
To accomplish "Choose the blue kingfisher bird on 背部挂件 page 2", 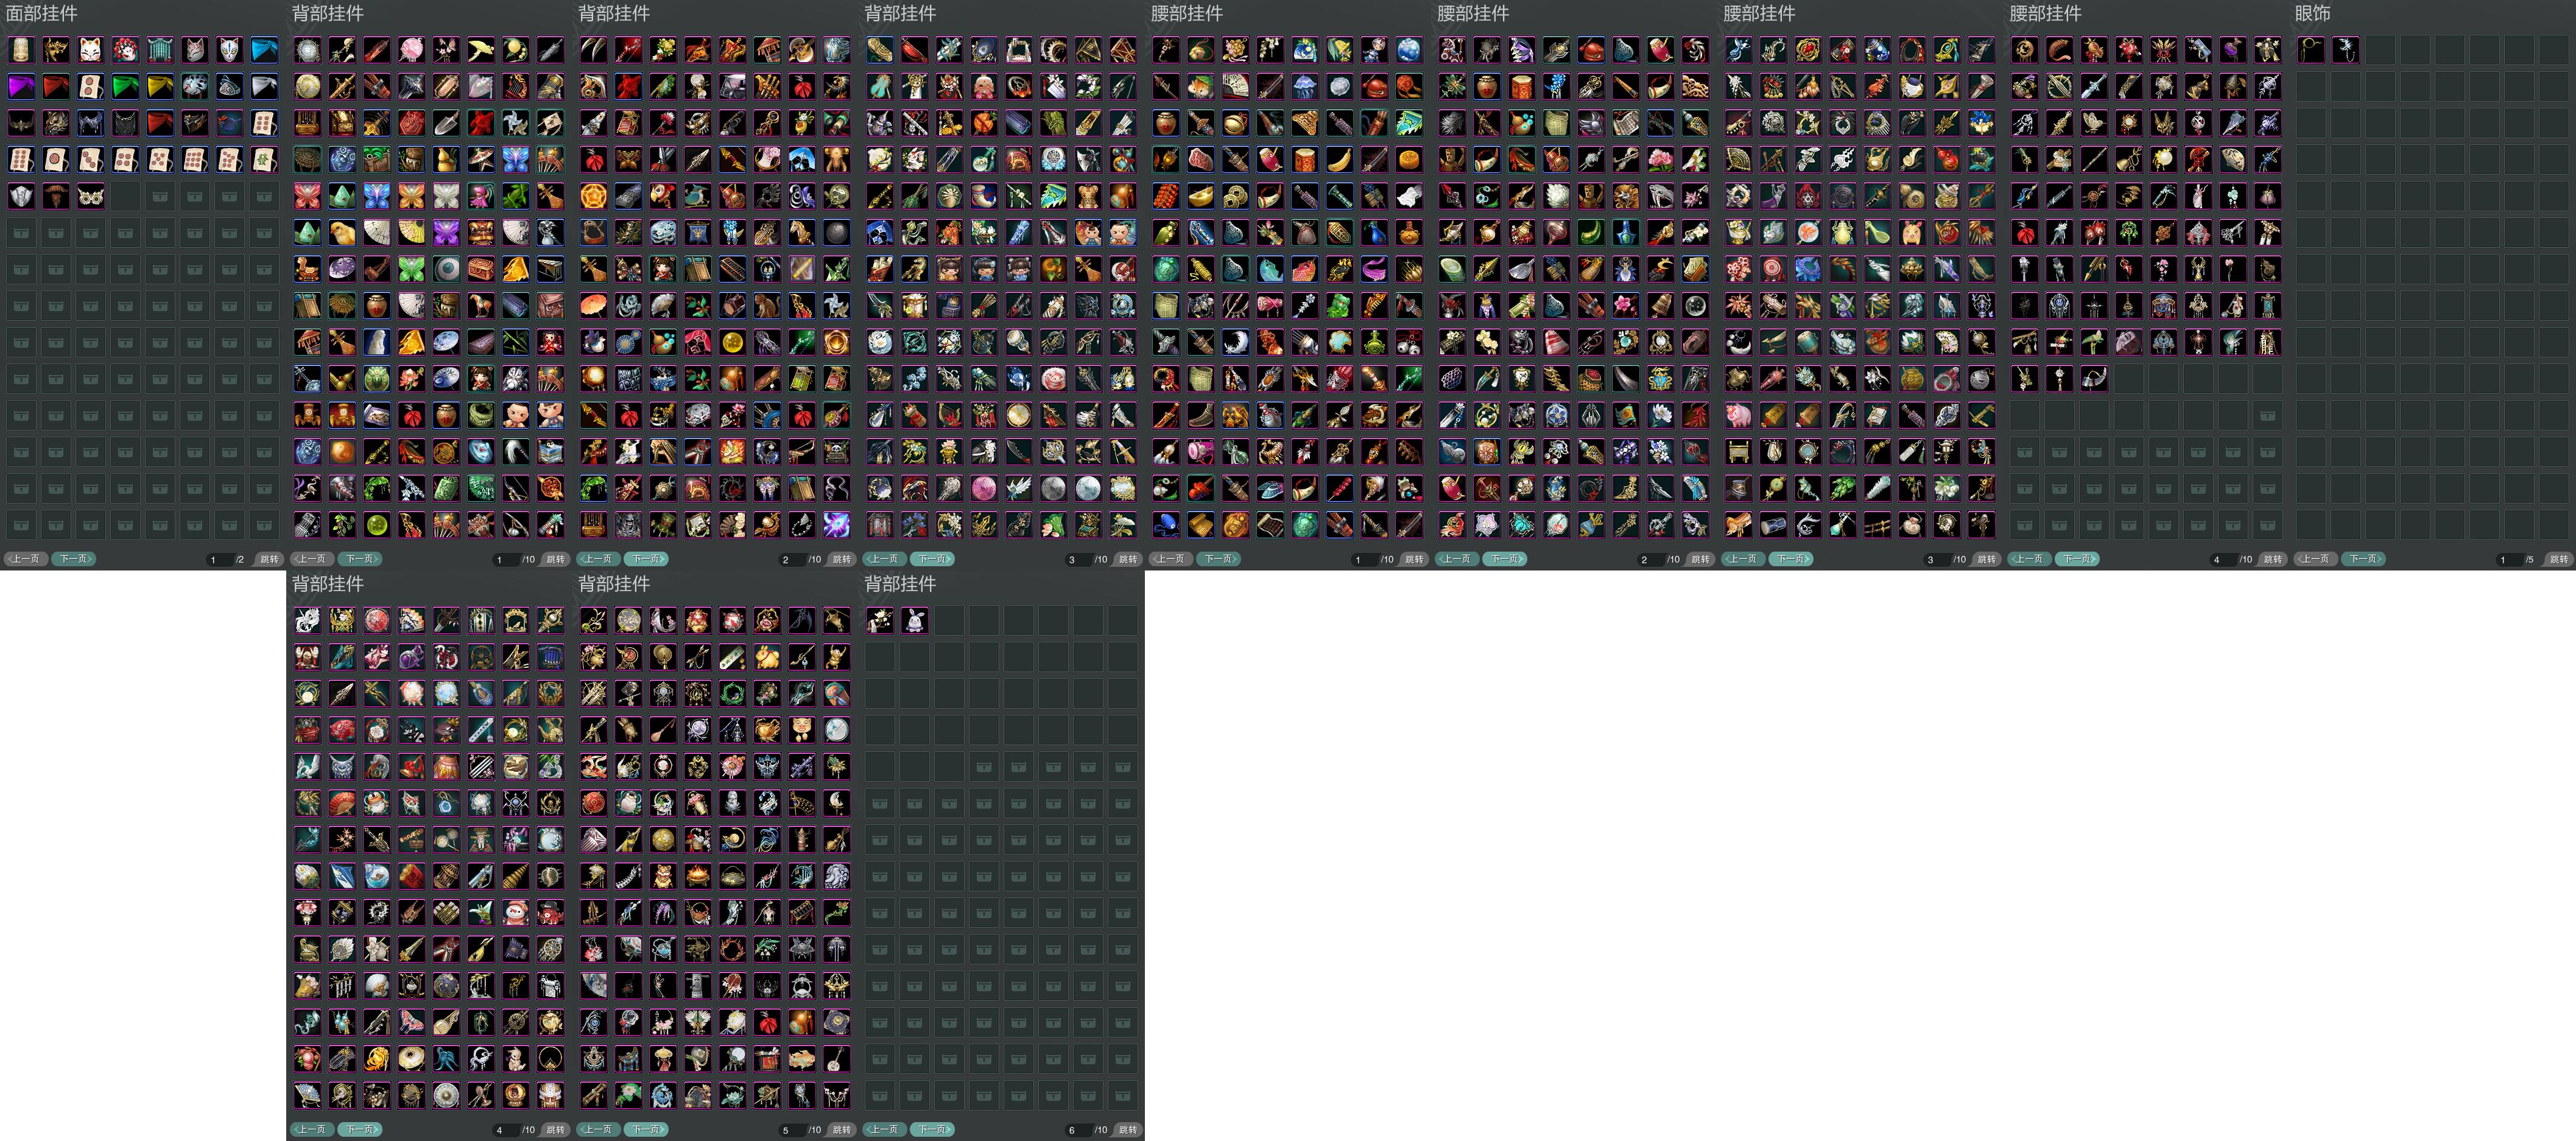I will coord(697,196).
